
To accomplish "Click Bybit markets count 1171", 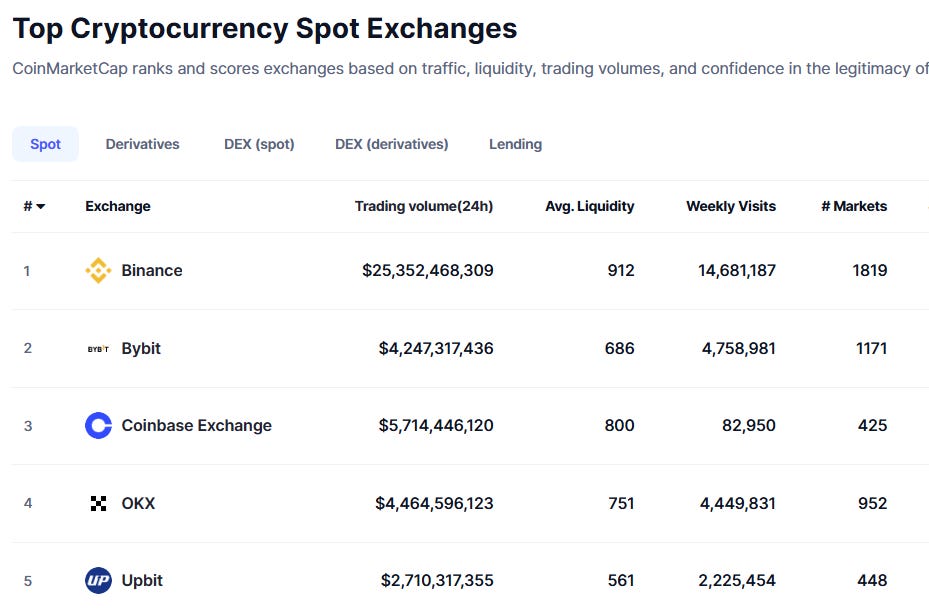I will point(872,348).
